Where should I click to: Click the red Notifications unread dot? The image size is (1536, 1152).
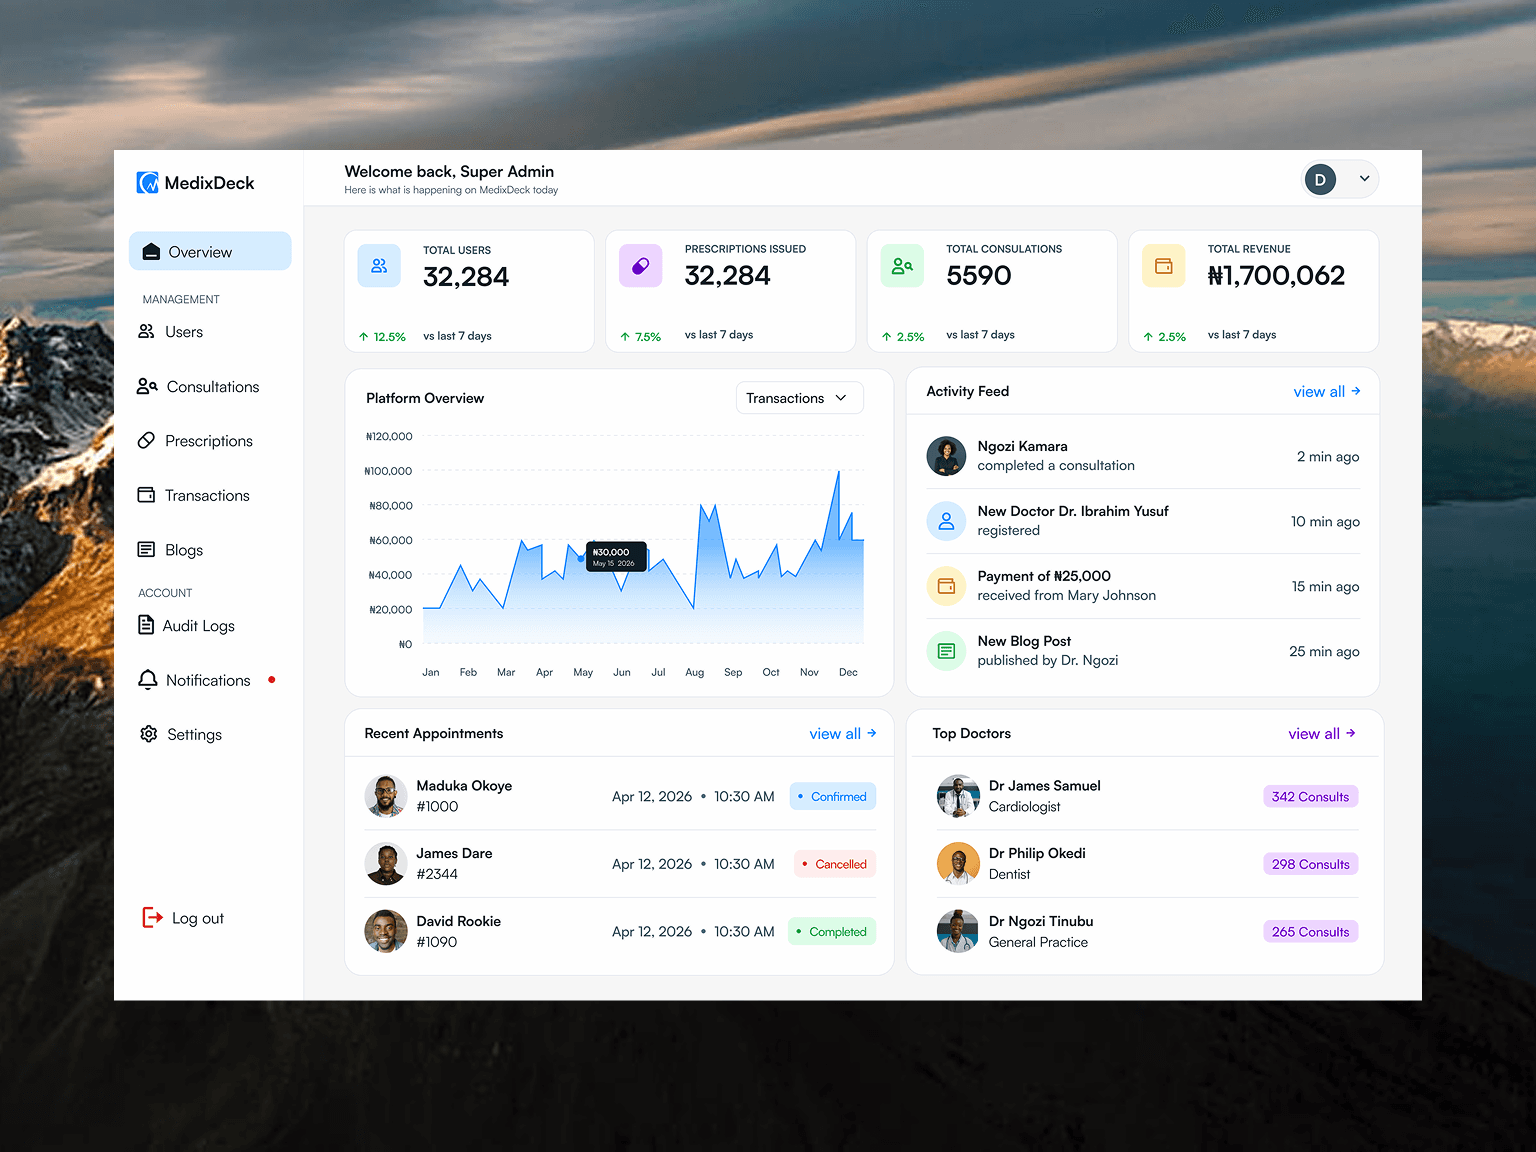272,680
